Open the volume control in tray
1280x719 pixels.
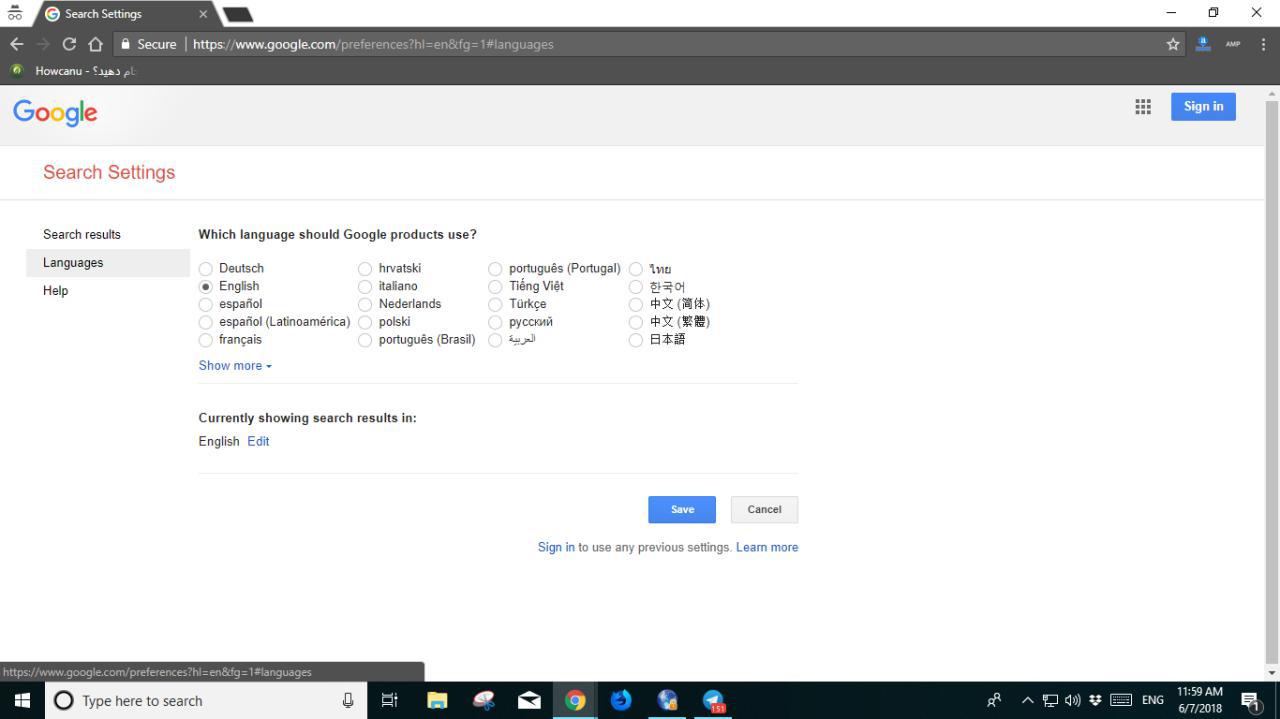click(x=1073, y=700)
